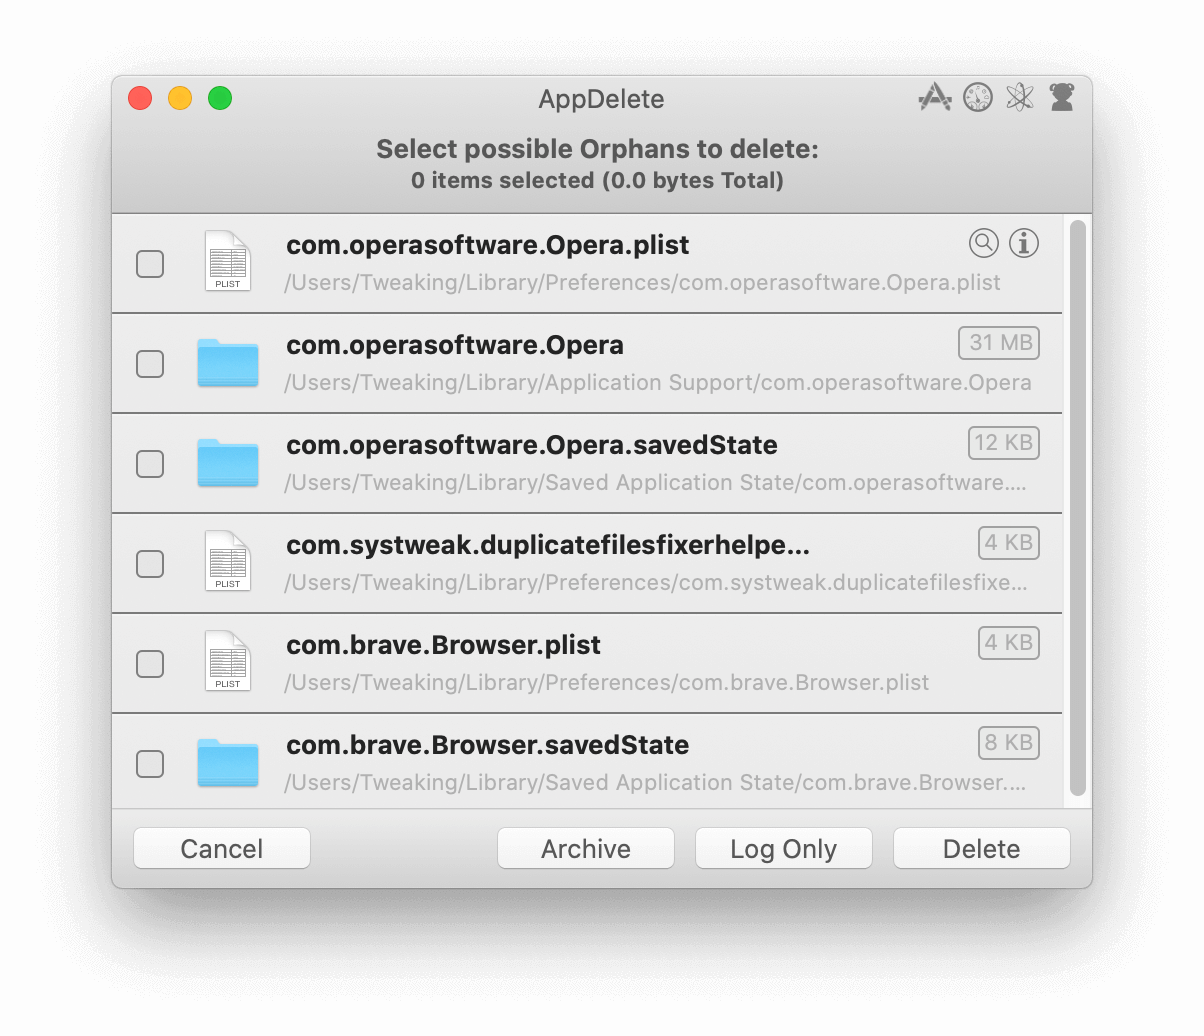Click the Orphans icon with the pigtailed figure

1062,97
